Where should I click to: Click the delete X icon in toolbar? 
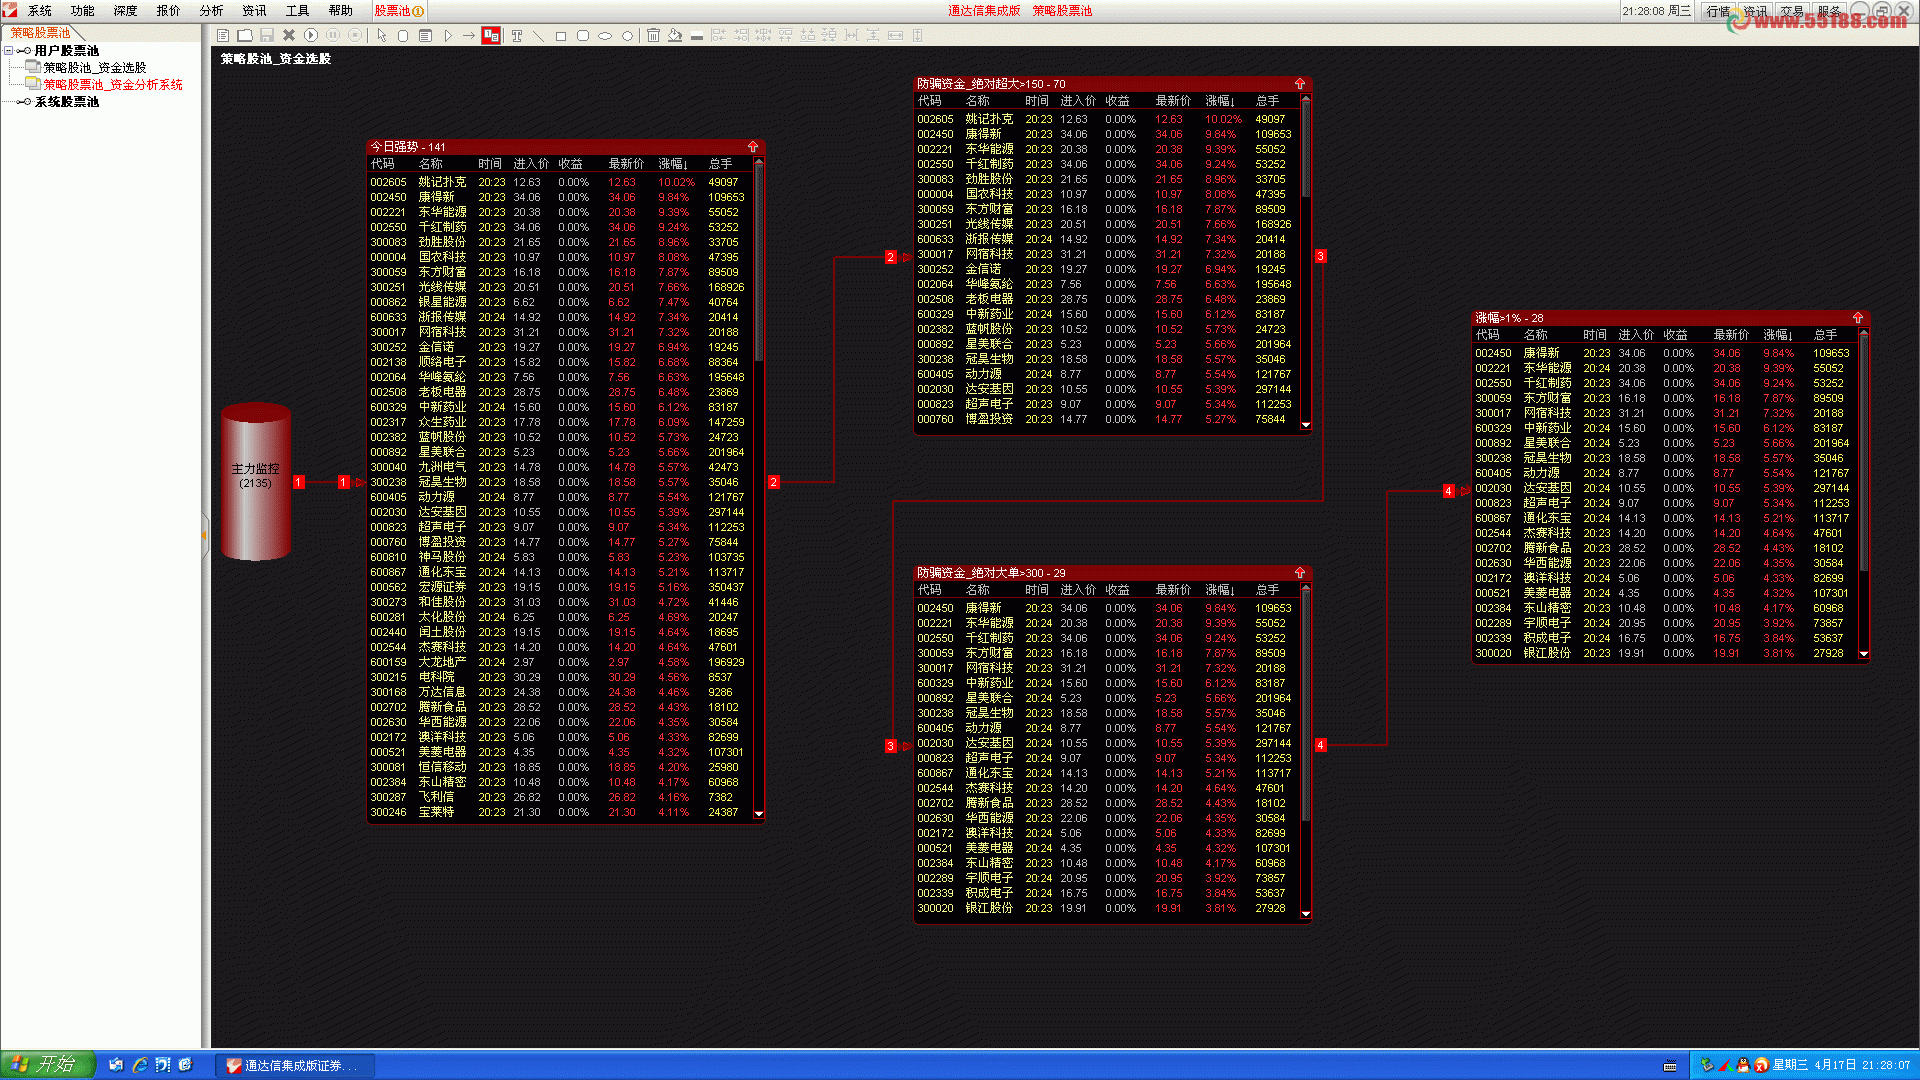tap(289, 35)
